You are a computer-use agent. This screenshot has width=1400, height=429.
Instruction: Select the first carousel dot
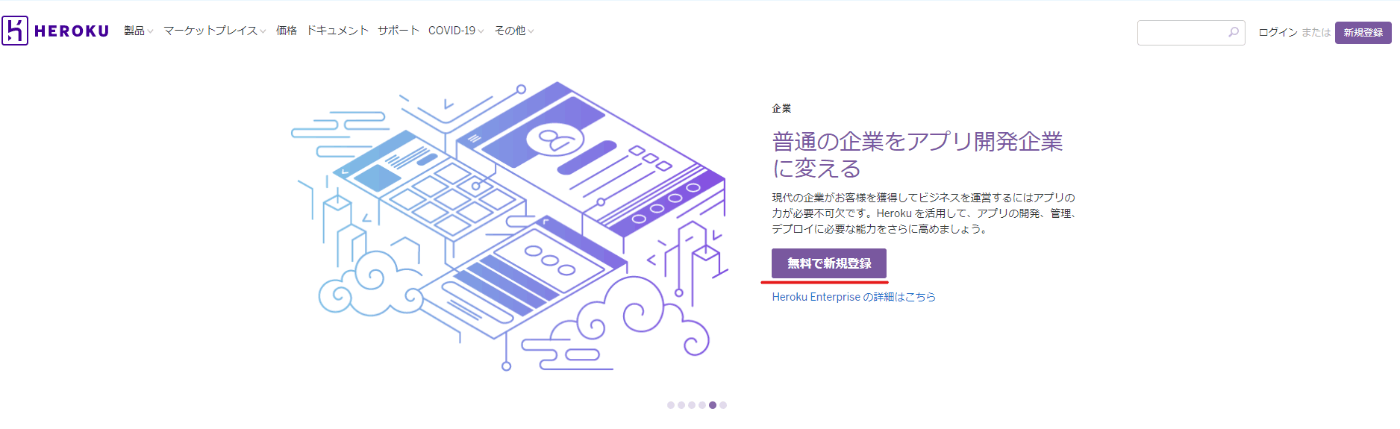point(670,405)
